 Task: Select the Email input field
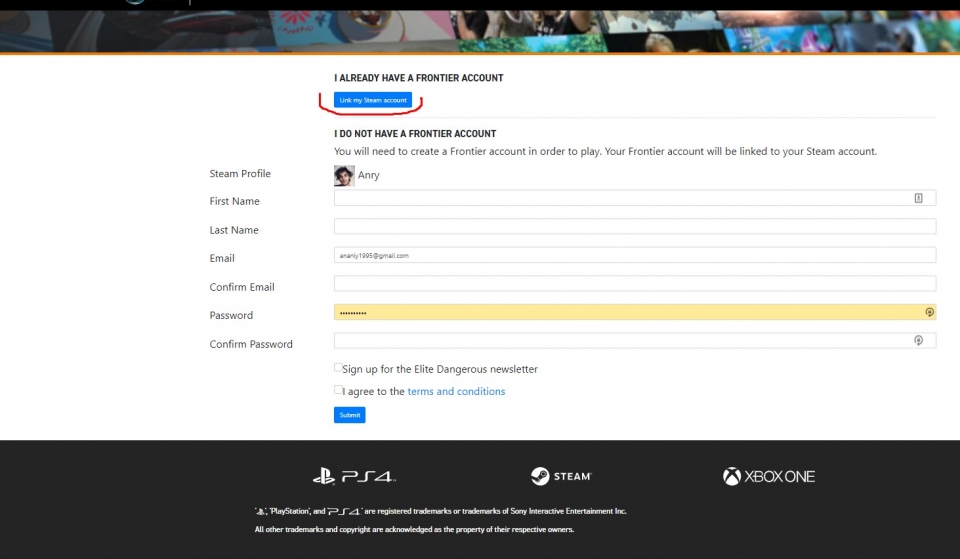tap(635, 255)
